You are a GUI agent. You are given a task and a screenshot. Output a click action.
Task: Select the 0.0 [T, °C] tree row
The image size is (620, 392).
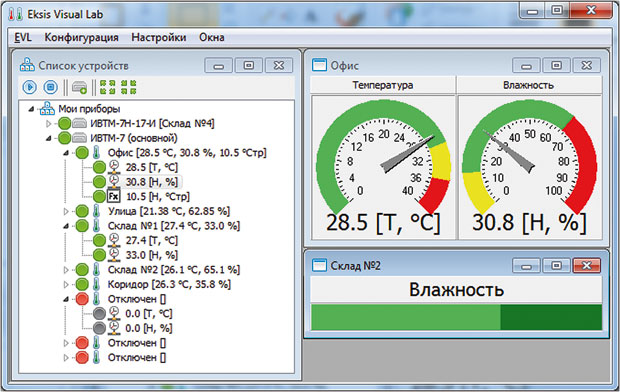click(x=149, y=314)
